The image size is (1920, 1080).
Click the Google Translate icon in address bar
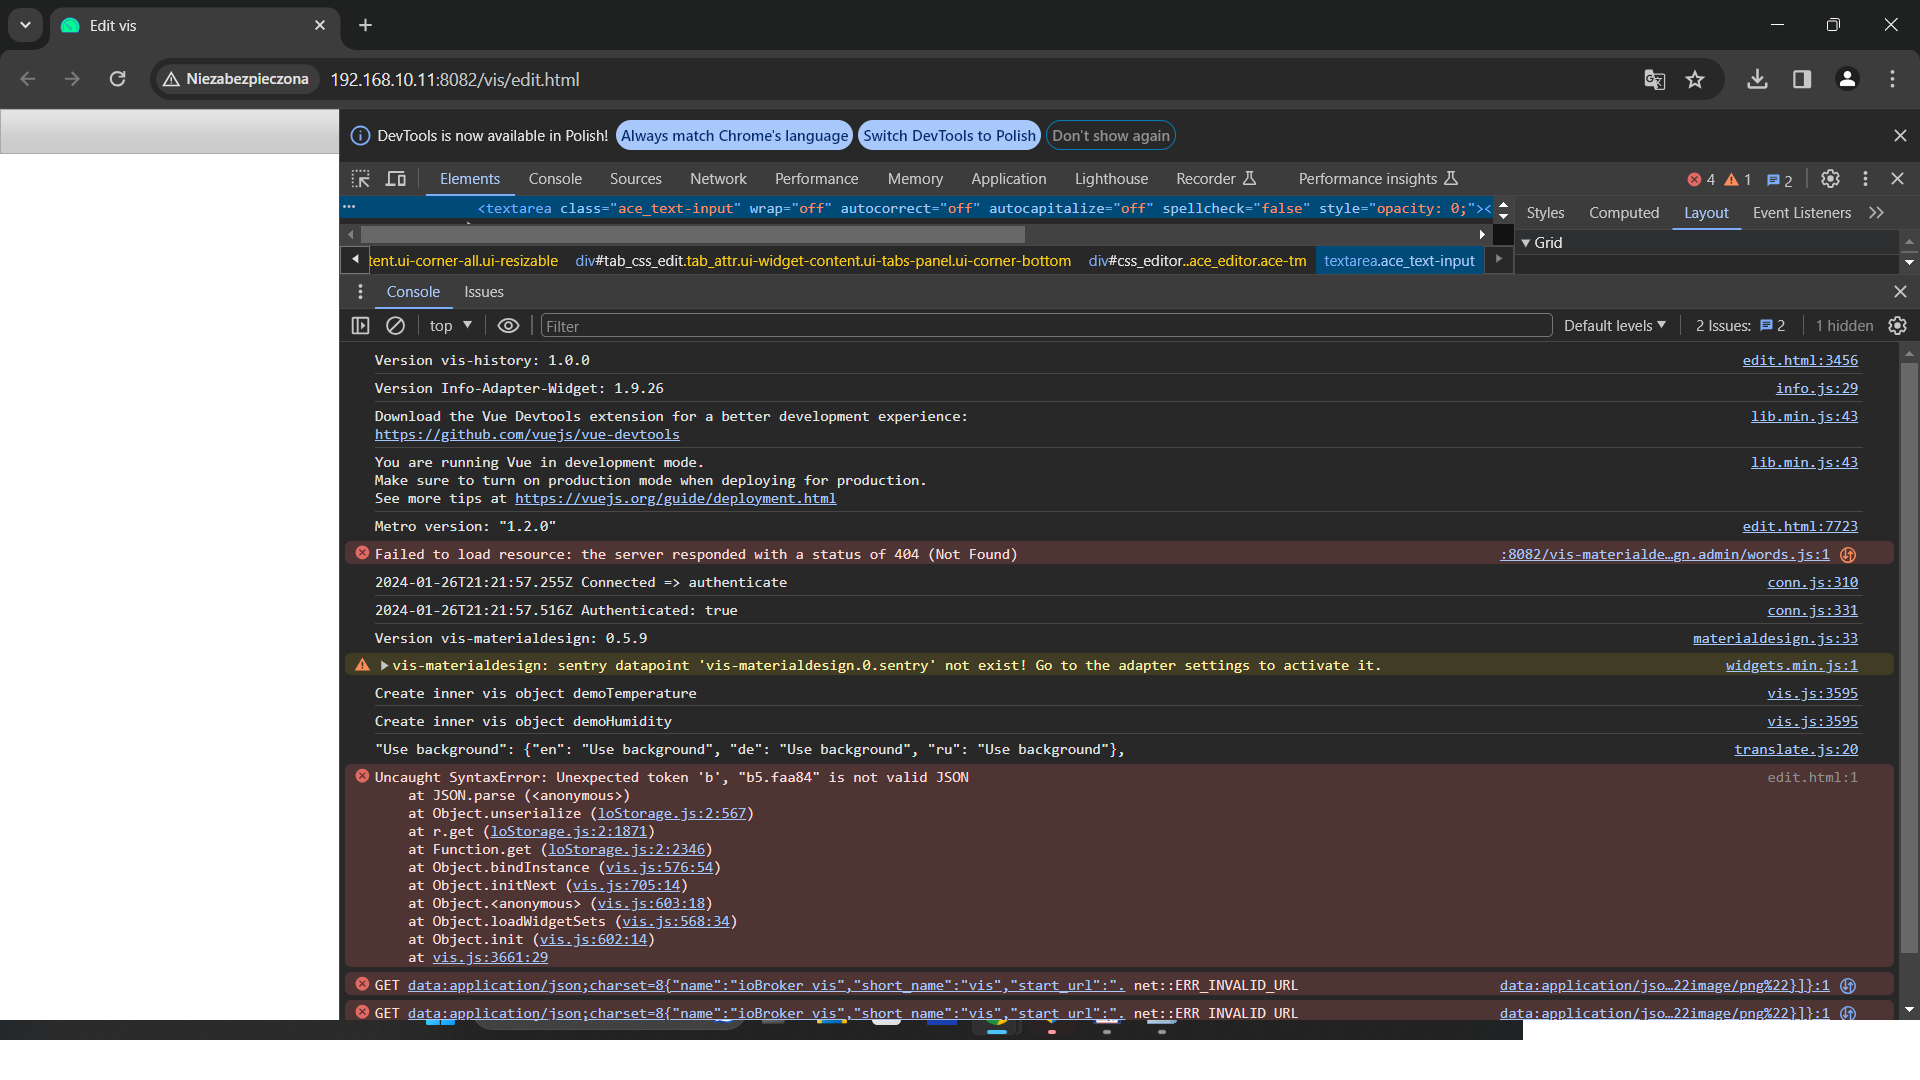[x=1655, y=80]
